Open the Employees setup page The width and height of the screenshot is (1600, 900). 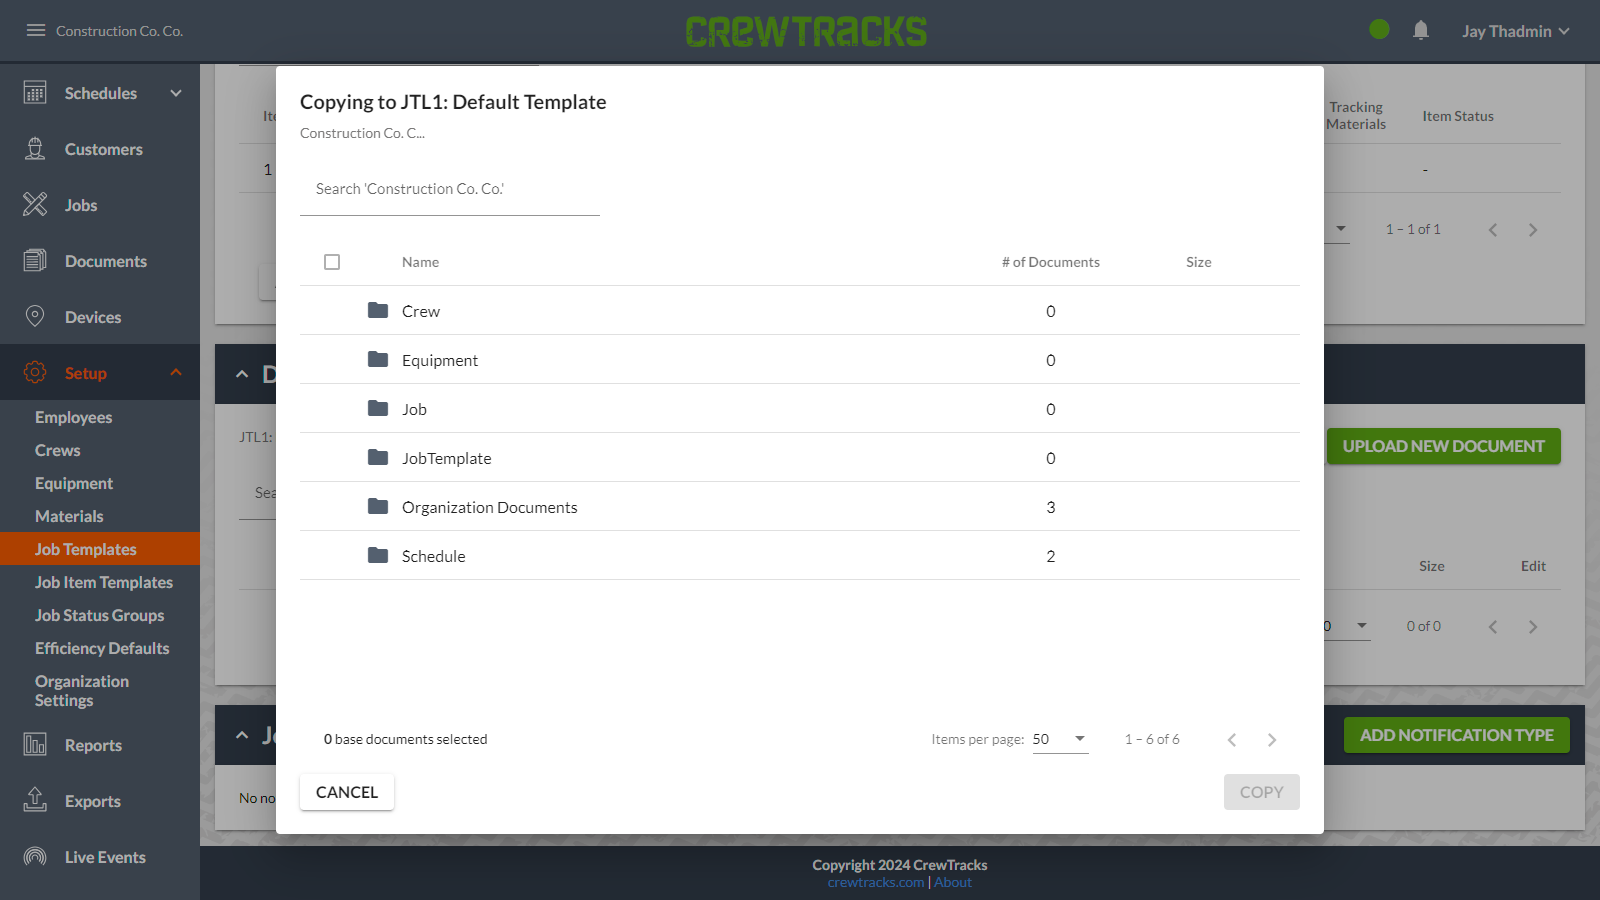tap(73, 417)
